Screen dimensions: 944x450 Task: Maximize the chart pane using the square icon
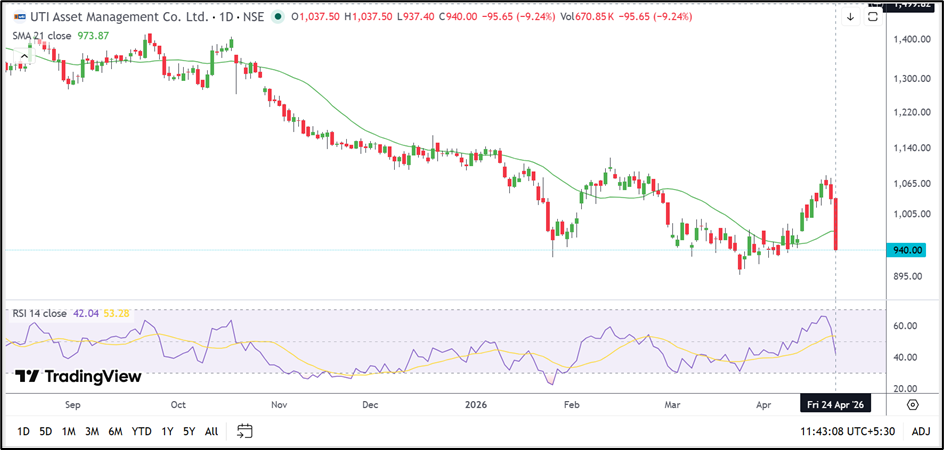coord(873,17)
